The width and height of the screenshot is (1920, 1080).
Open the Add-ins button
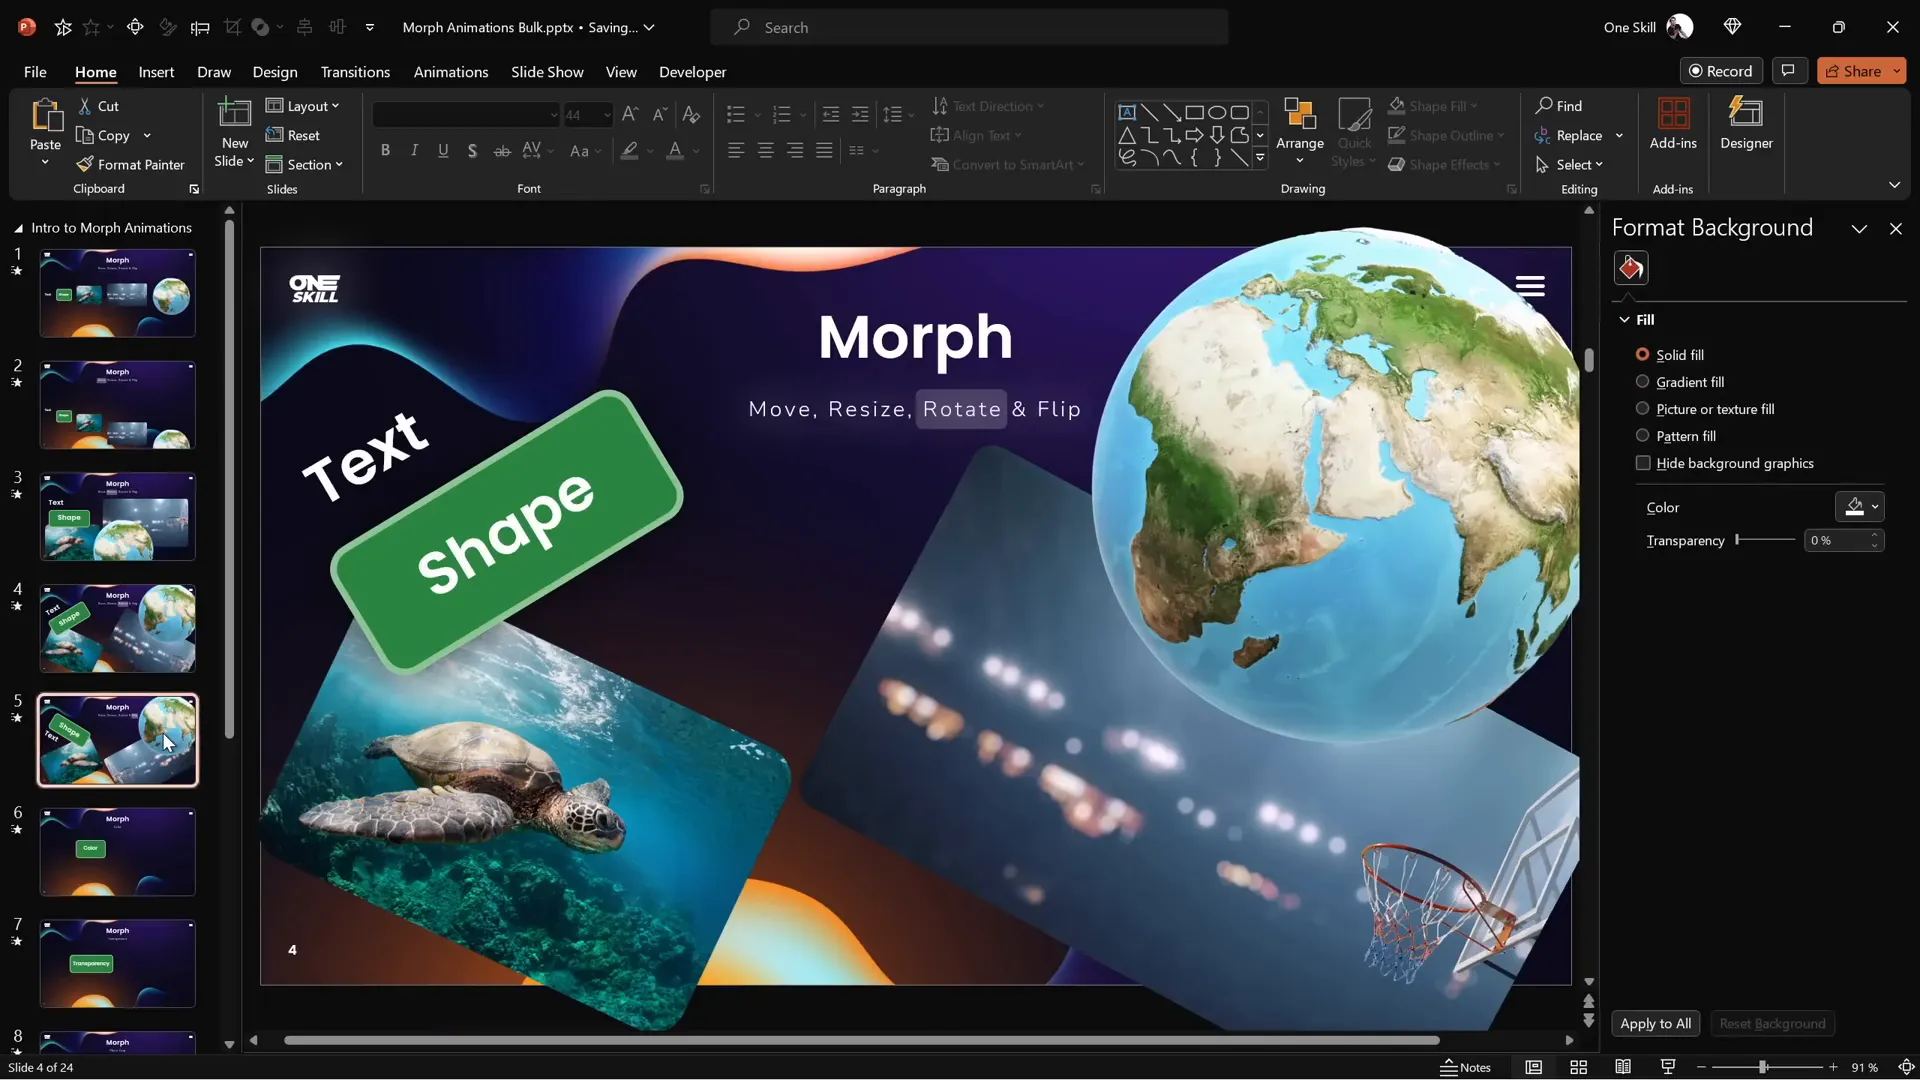coord(1673,124)
